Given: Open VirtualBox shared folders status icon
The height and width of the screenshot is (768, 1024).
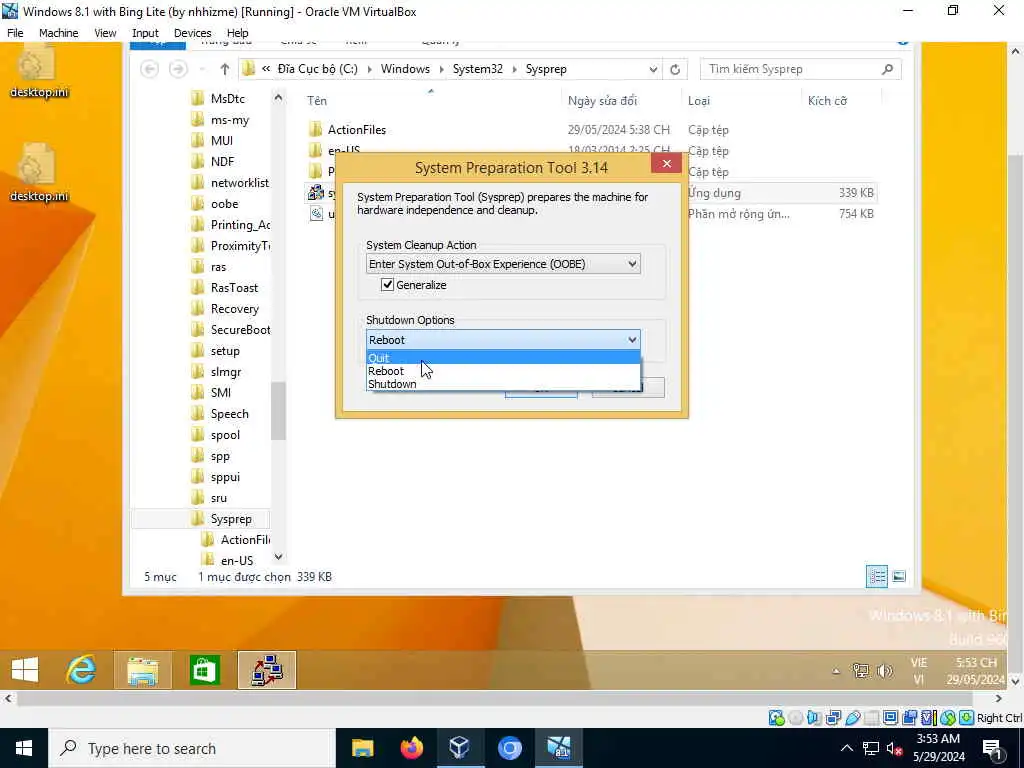Looking at the screenshot, I should tap(871, 718).
